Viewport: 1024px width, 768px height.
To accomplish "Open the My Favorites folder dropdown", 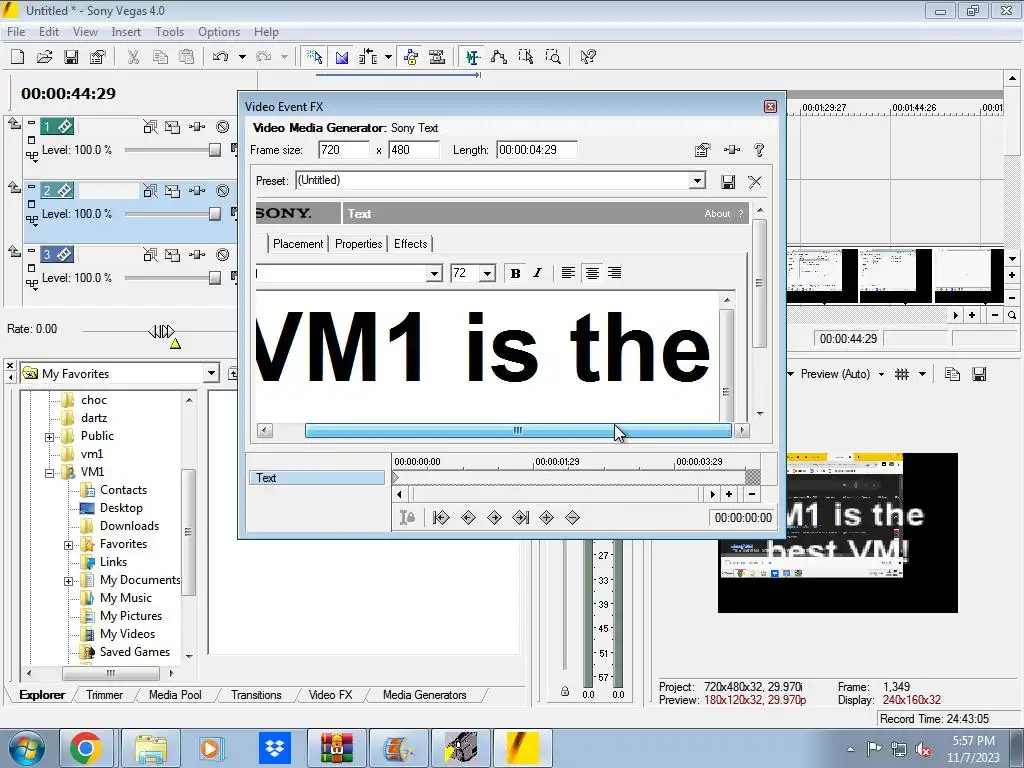I will [x=211, y=374].
